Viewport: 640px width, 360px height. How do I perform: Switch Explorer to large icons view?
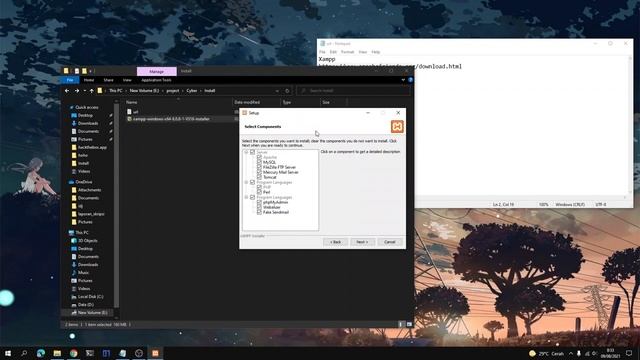(409, 324)
